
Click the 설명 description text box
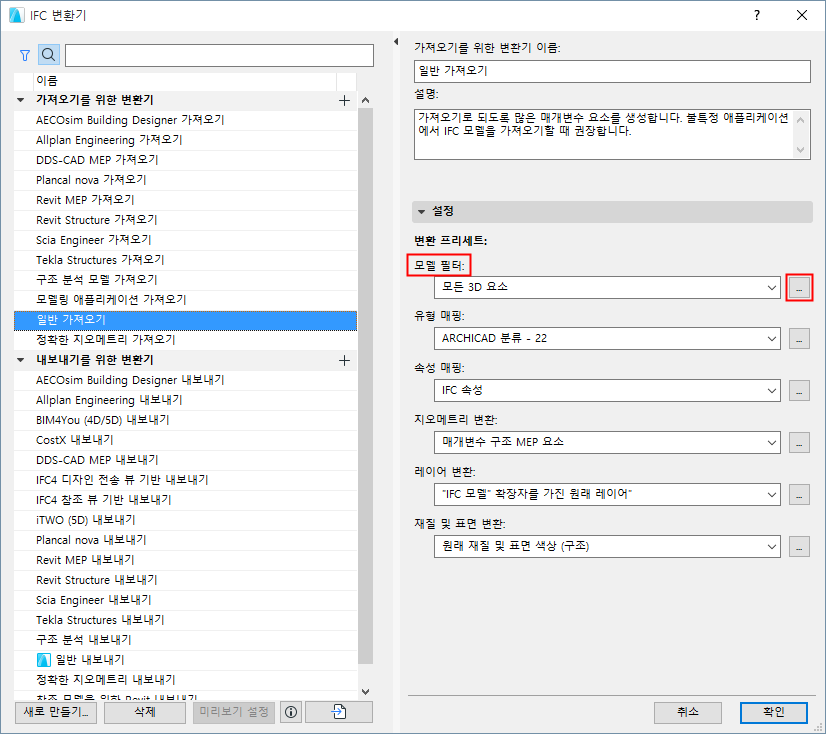click(612, 134)
